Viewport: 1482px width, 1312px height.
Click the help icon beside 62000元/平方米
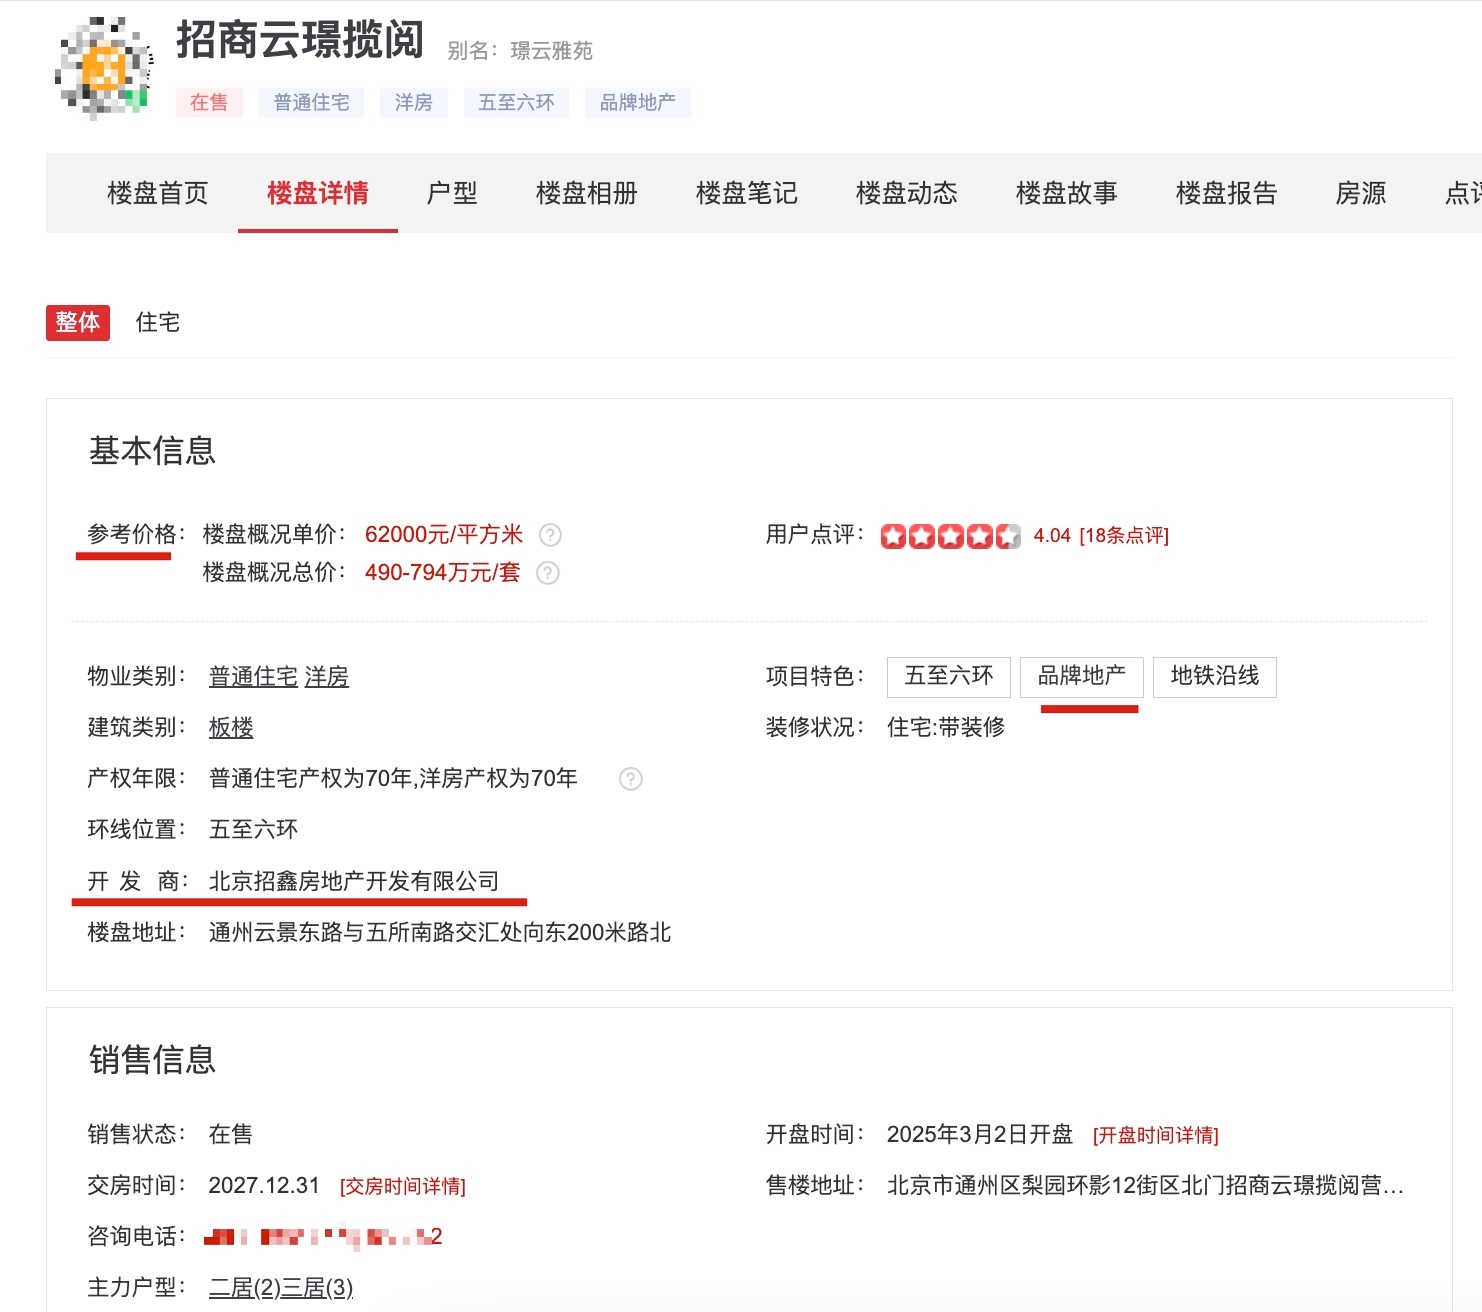coord(550,535)
